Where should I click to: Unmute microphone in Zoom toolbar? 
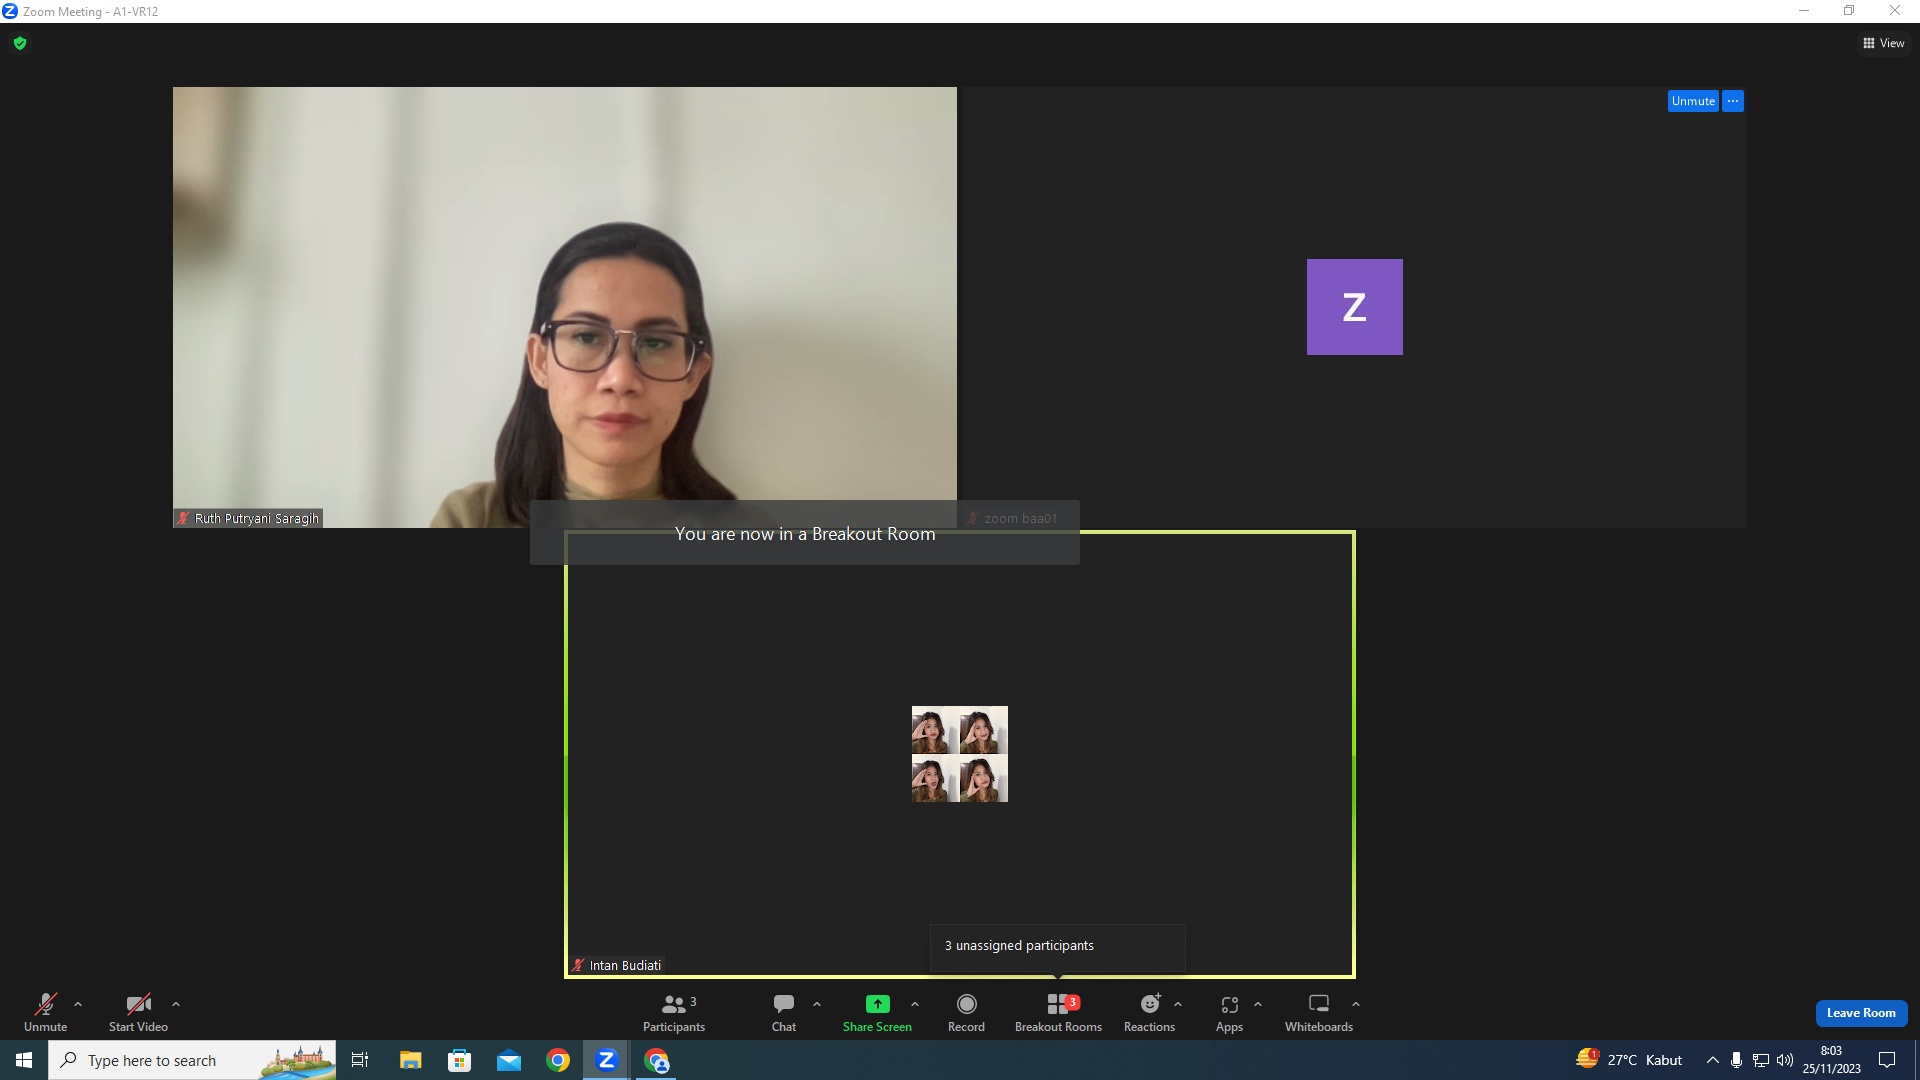pos(45,1012)
